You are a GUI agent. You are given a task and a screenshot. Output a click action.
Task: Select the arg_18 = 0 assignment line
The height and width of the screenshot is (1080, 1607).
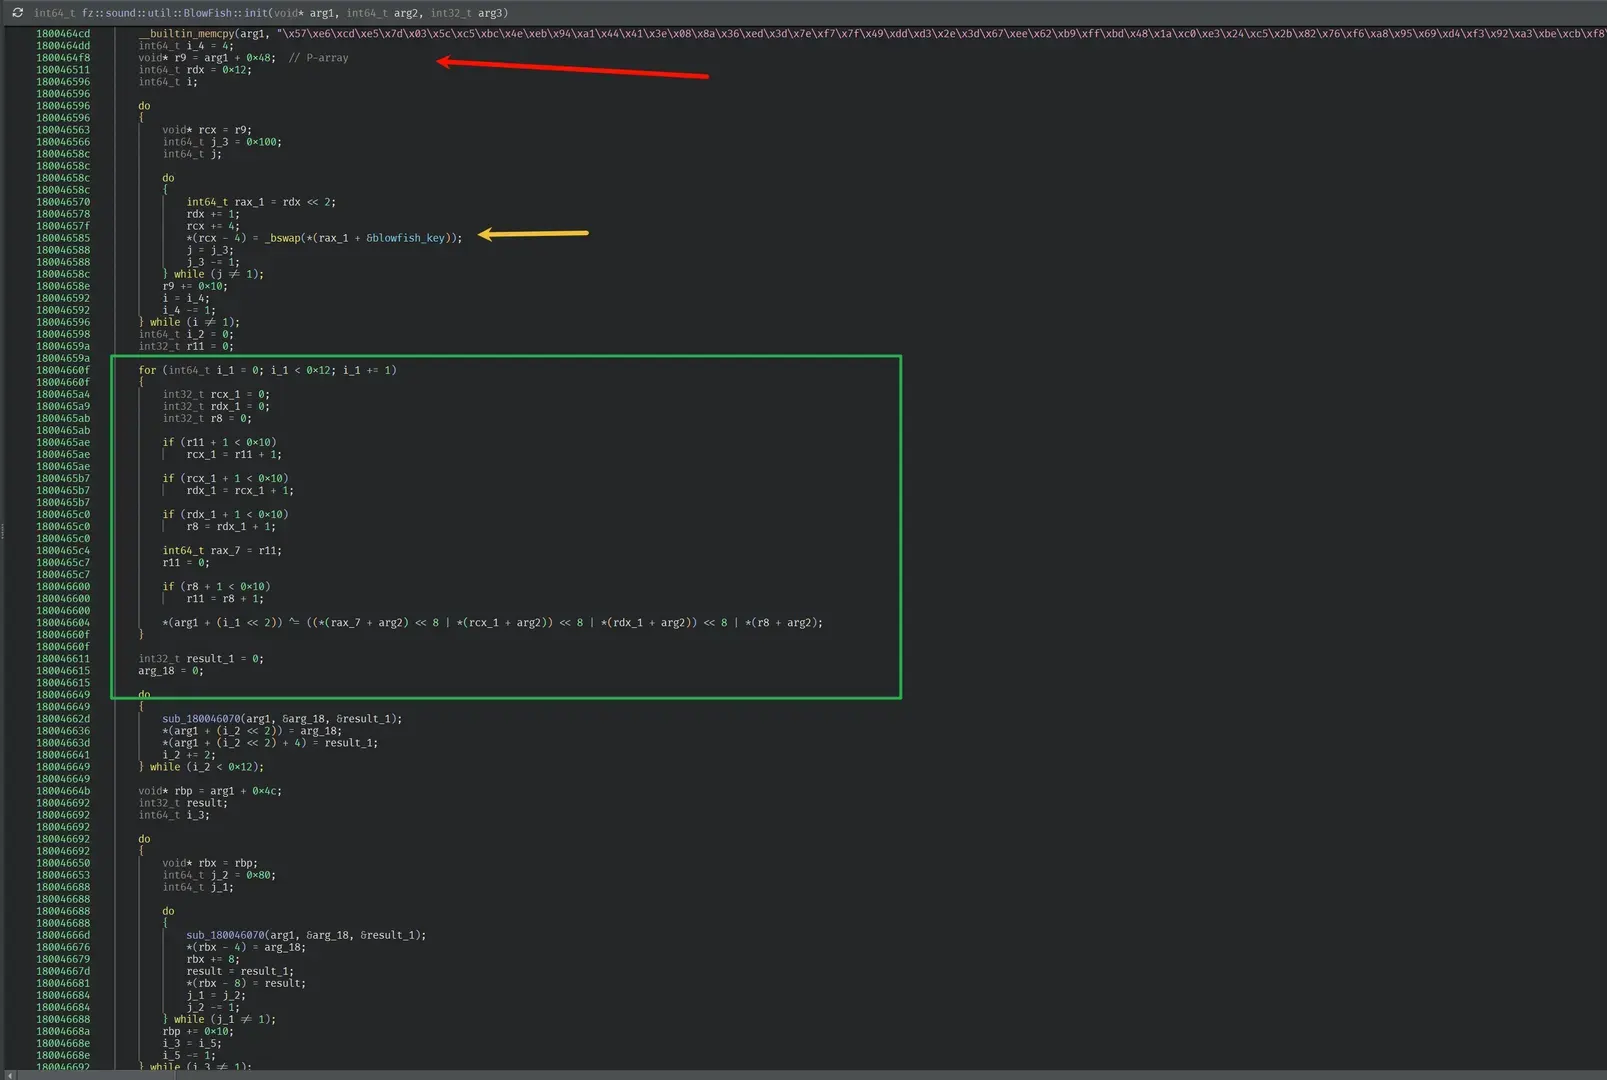click(x=171, y=671)
